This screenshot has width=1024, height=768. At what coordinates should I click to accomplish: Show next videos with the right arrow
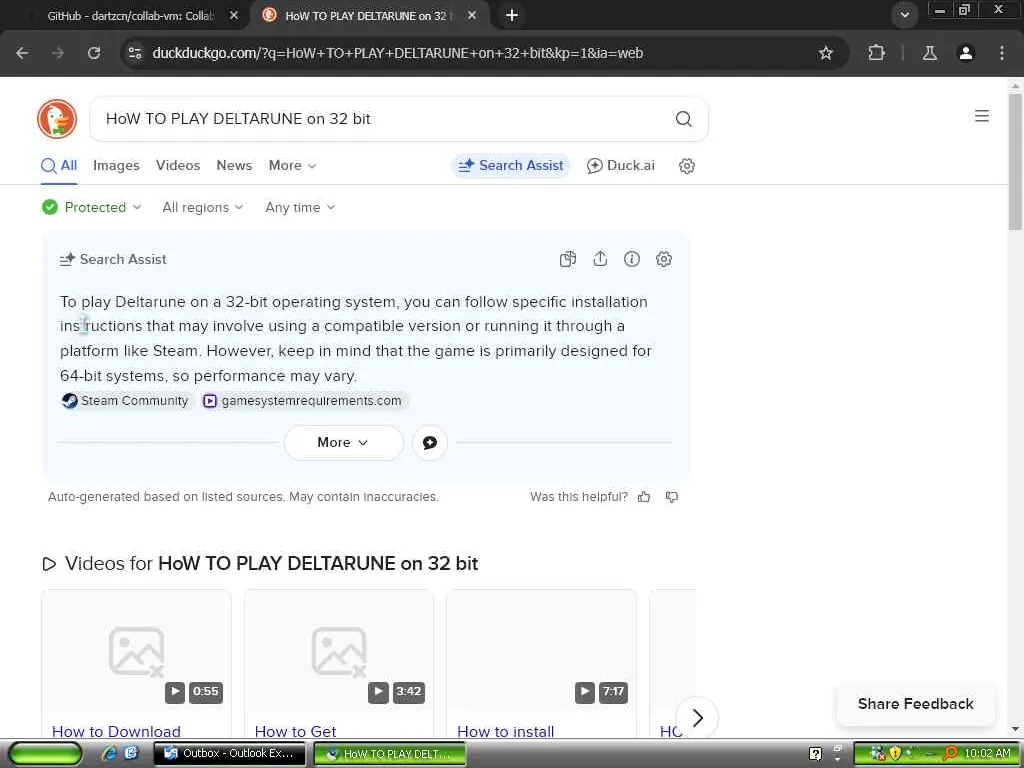click(697, 718)
